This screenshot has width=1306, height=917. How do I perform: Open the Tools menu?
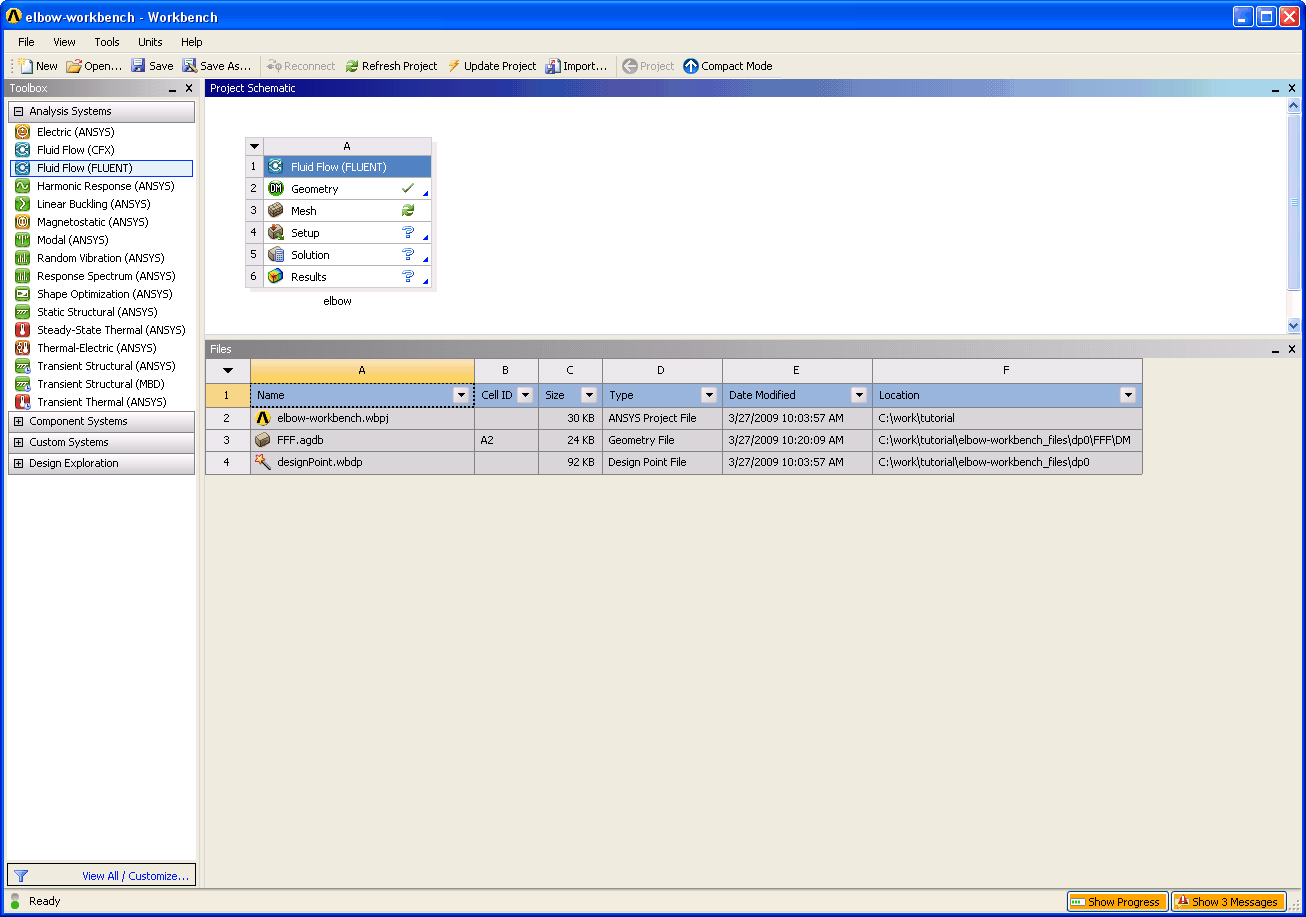pos(107,42)
